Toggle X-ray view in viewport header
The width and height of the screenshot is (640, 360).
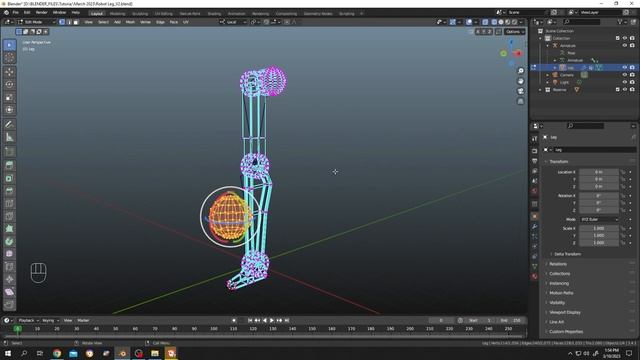(485, 22)
